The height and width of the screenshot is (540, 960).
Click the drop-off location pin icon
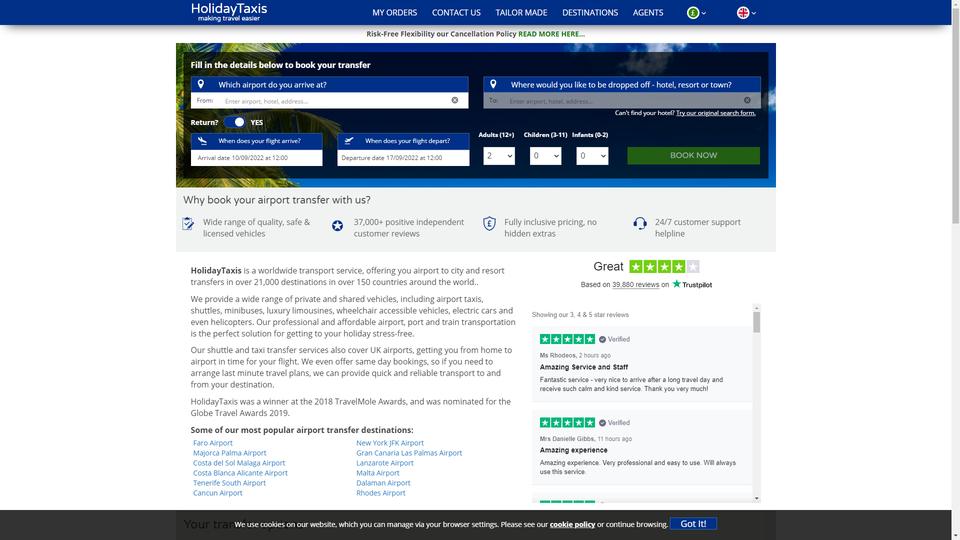493,84
